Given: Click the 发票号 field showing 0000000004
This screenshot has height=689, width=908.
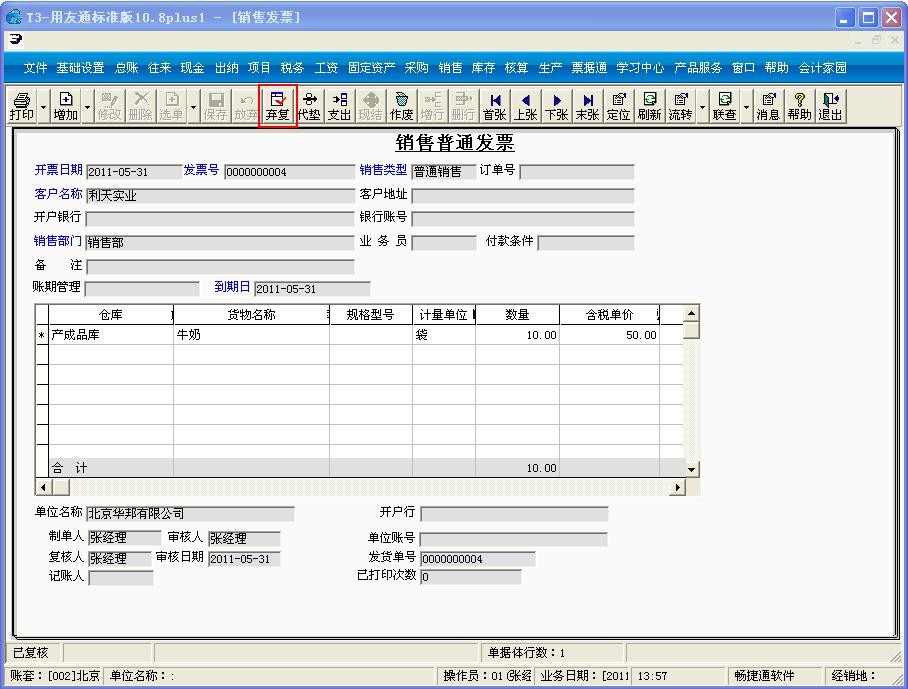Looking at the screenshot, I should tap(289, 172).
